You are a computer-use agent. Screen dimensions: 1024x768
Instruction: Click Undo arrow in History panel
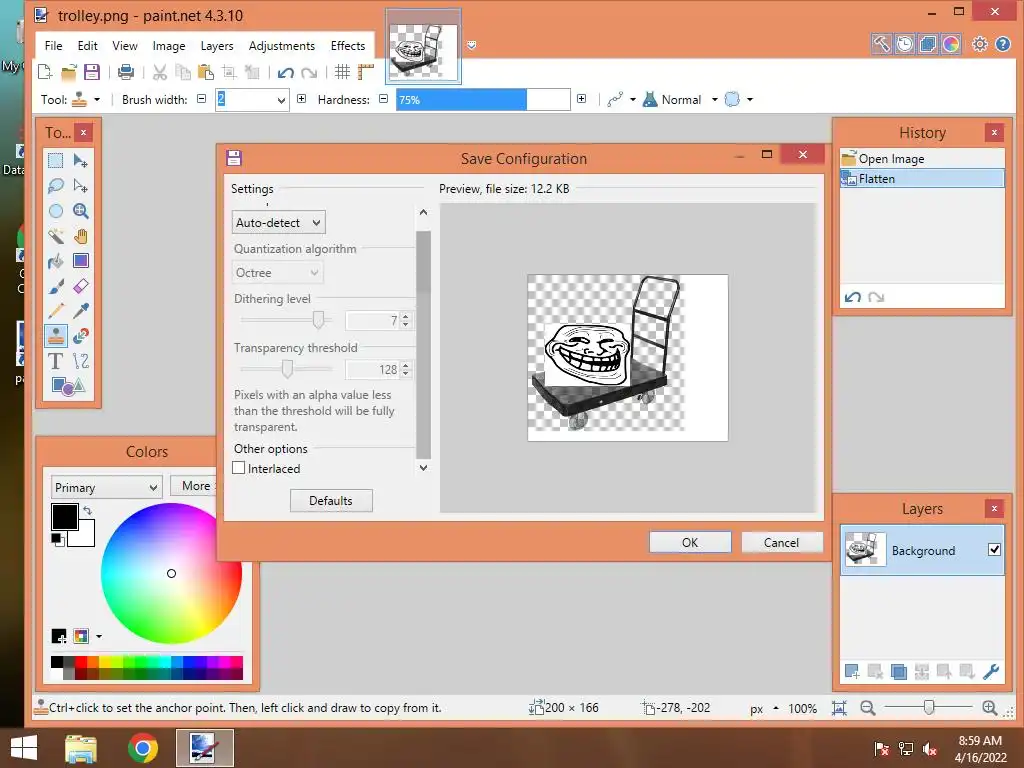click(x=852, y=297)
